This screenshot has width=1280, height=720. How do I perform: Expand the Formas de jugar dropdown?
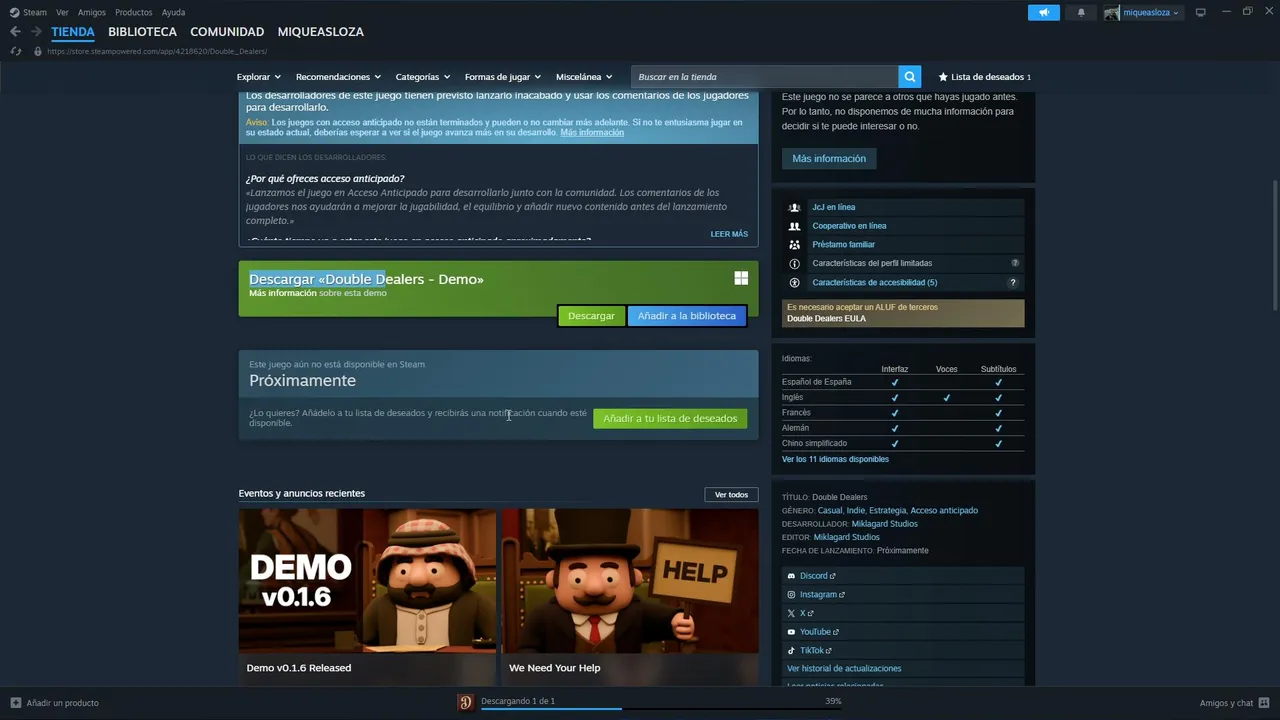(502, 77)
